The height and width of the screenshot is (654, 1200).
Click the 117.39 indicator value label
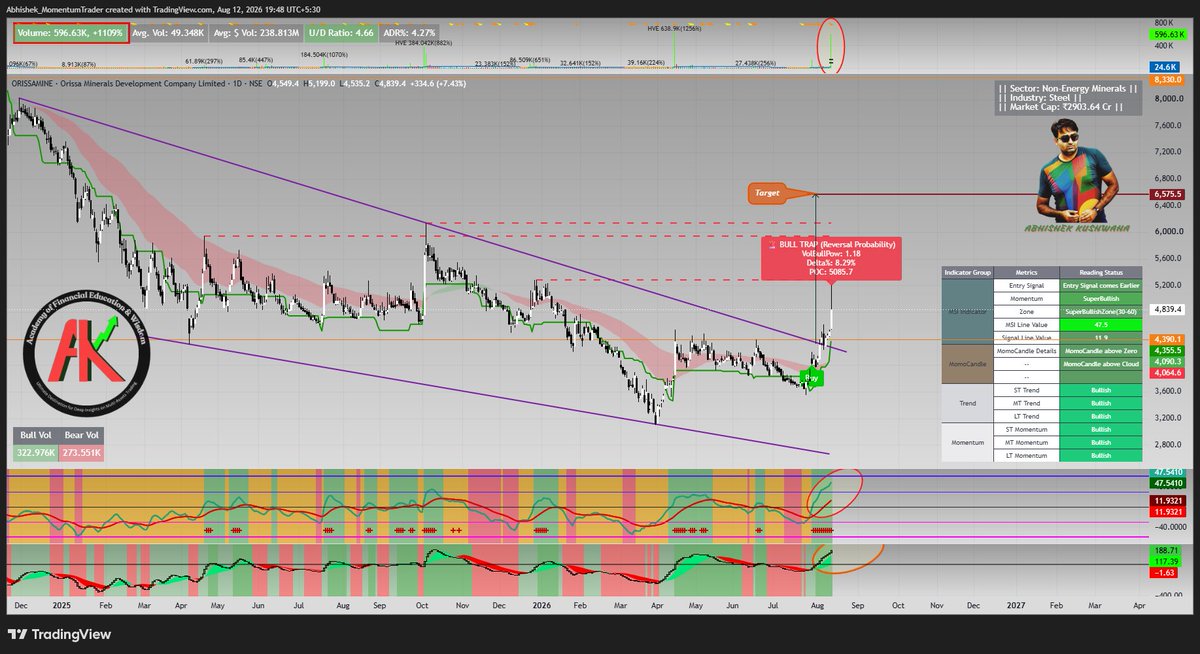click(1165, 561)
